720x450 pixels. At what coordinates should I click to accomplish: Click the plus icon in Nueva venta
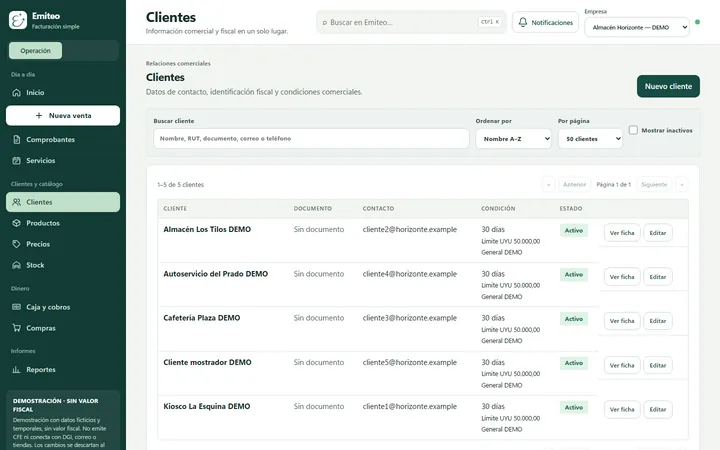tap(39, 116)
